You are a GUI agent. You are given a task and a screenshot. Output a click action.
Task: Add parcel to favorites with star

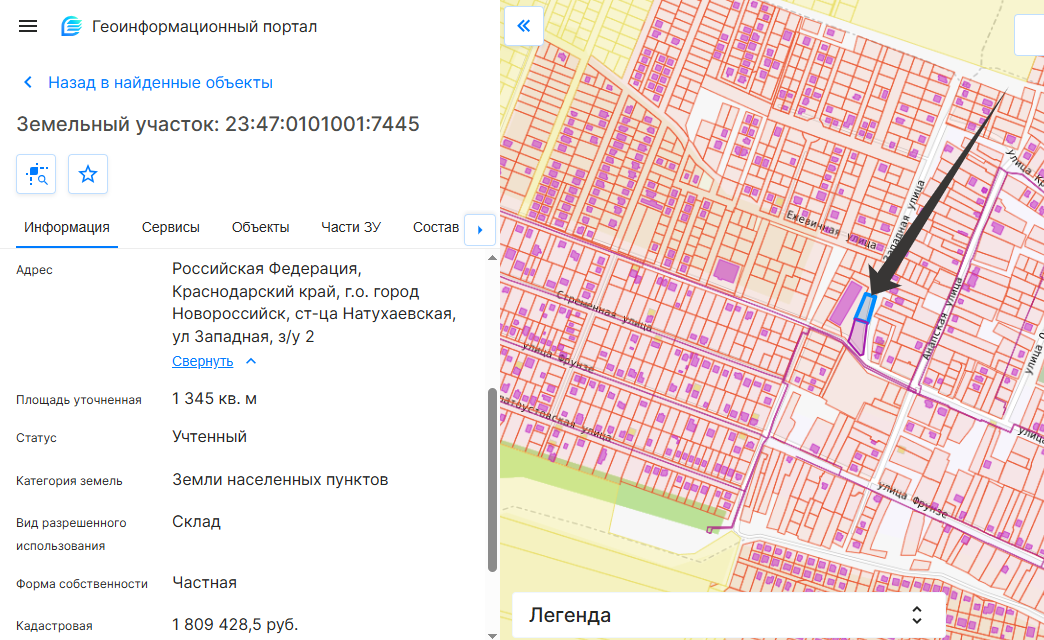[88, 174]
